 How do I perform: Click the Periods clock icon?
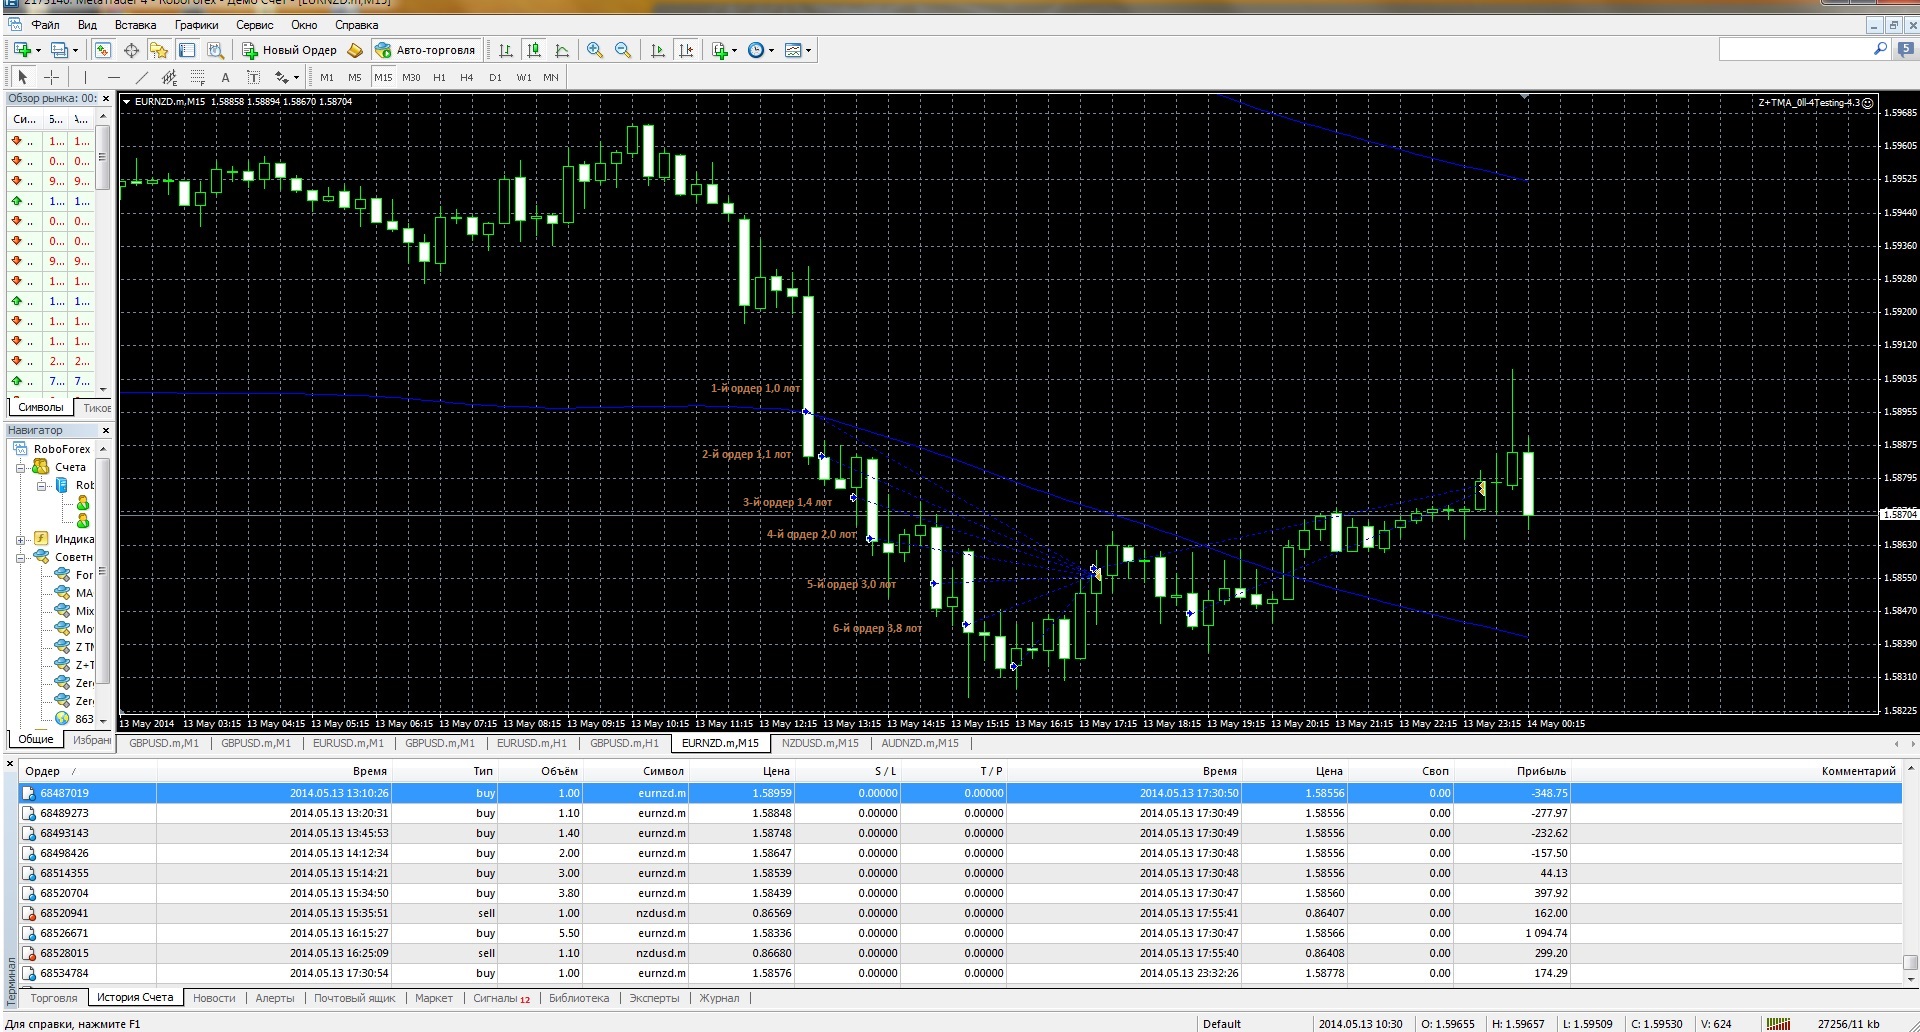pyautogui.click(x=756, y=50)
